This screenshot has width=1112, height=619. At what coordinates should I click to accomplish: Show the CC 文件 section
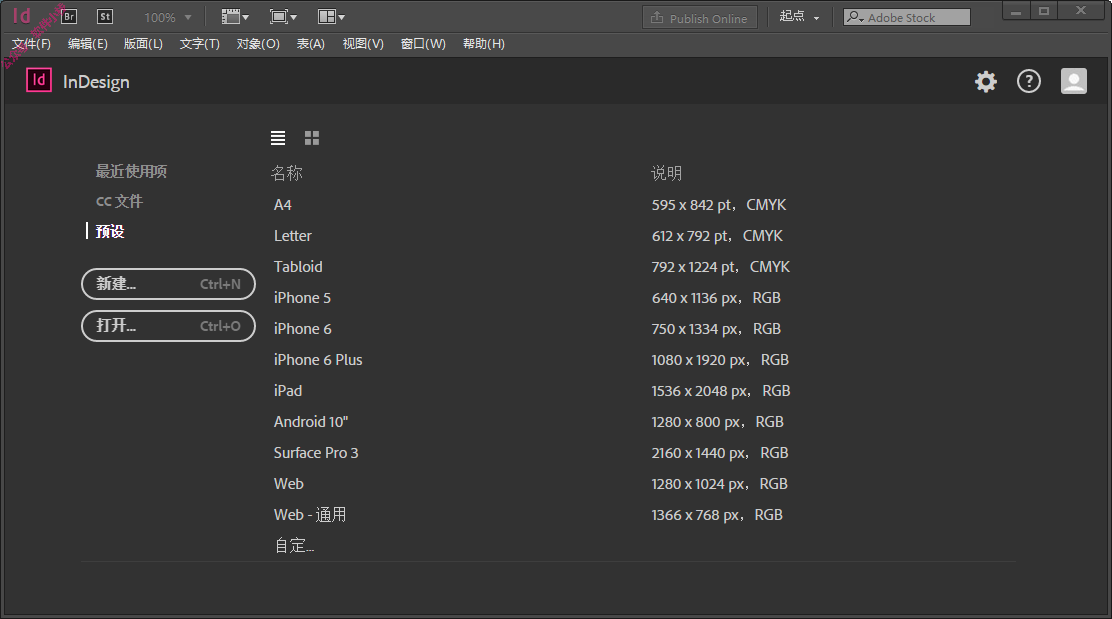pos(119,201)
